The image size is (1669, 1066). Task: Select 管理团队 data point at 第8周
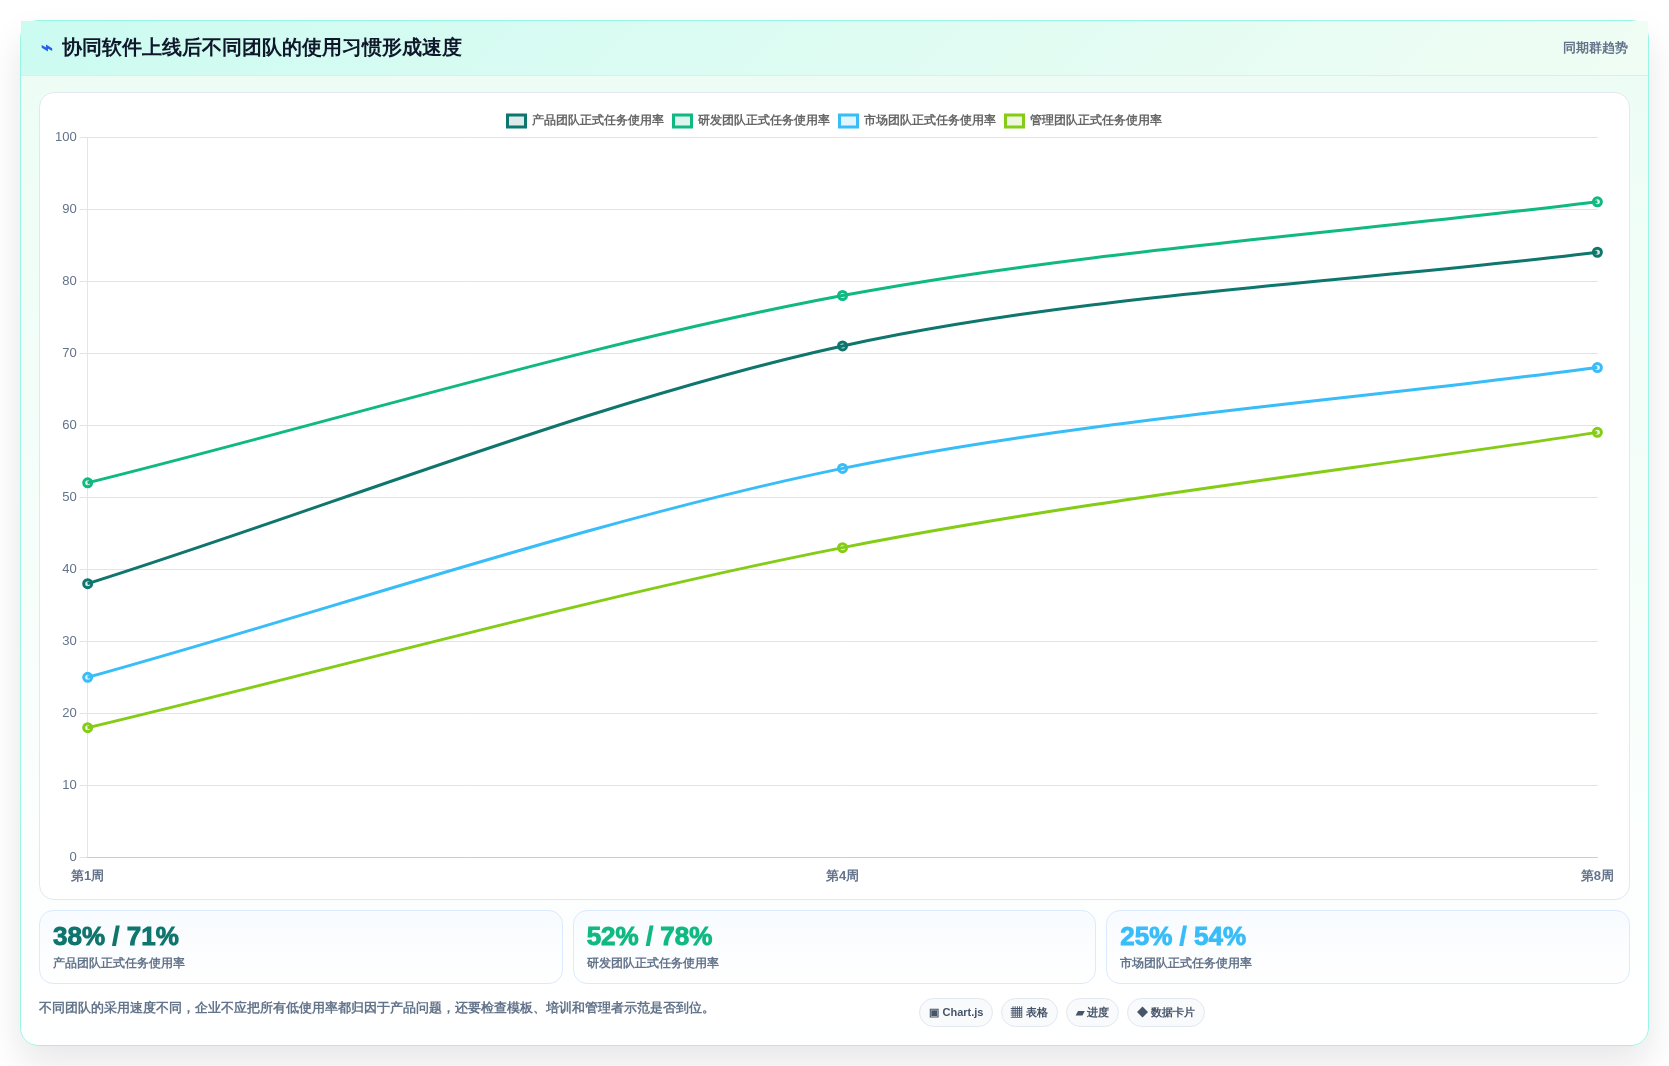tap(1597, 432)
